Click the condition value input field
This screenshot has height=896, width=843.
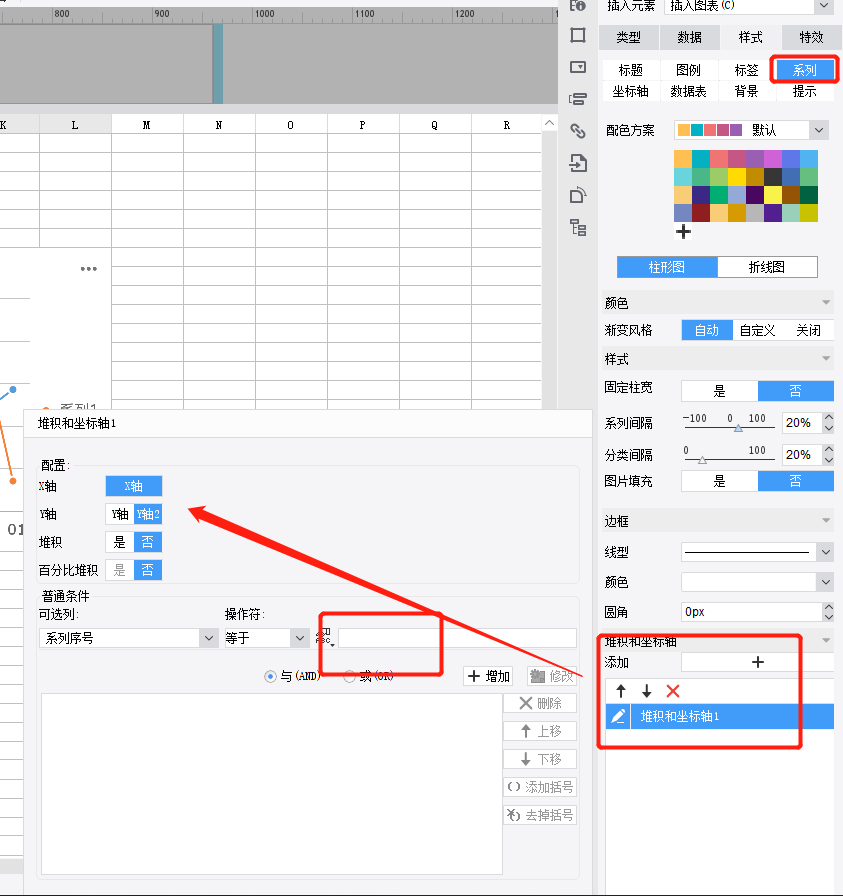click(457, 638)
